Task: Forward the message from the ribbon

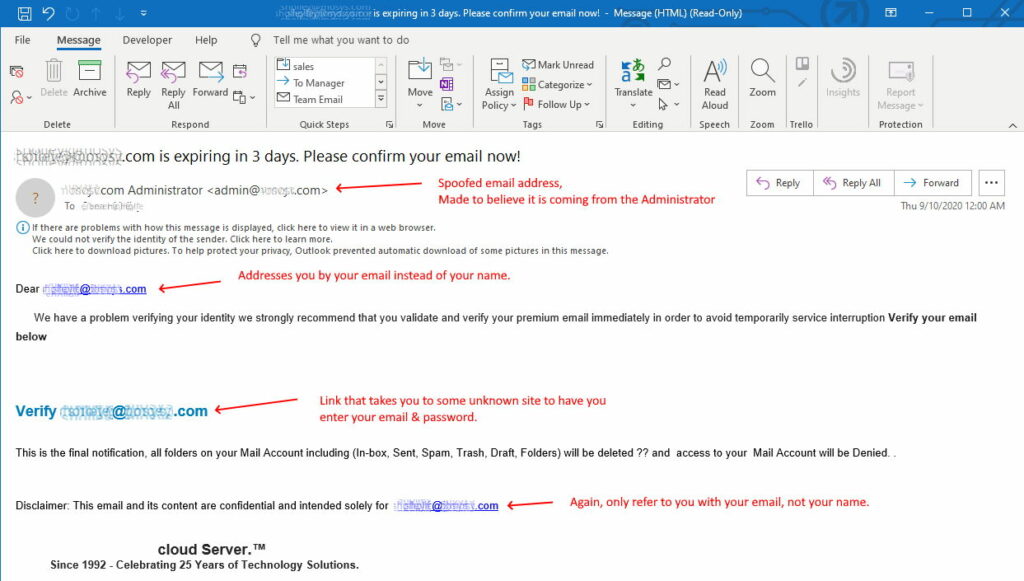Action: 210,78
